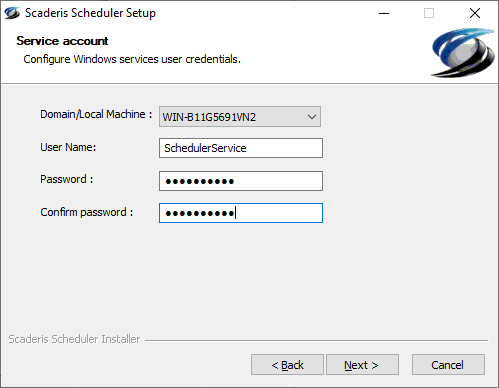Open the Domain/Local Machine combo box showing WIN-B11G5691VN2
The height and width of the screenshot is (388, 499).
[x=240, y=117]
